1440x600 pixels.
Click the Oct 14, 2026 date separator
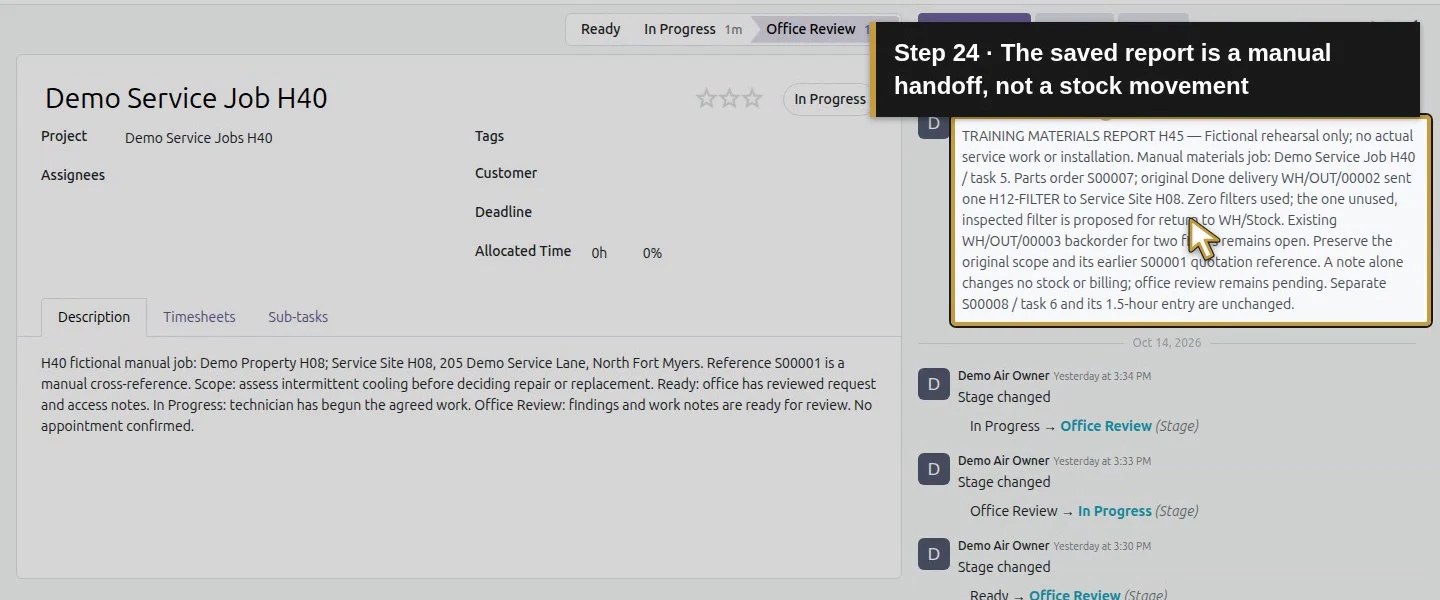pos(1166,343)
